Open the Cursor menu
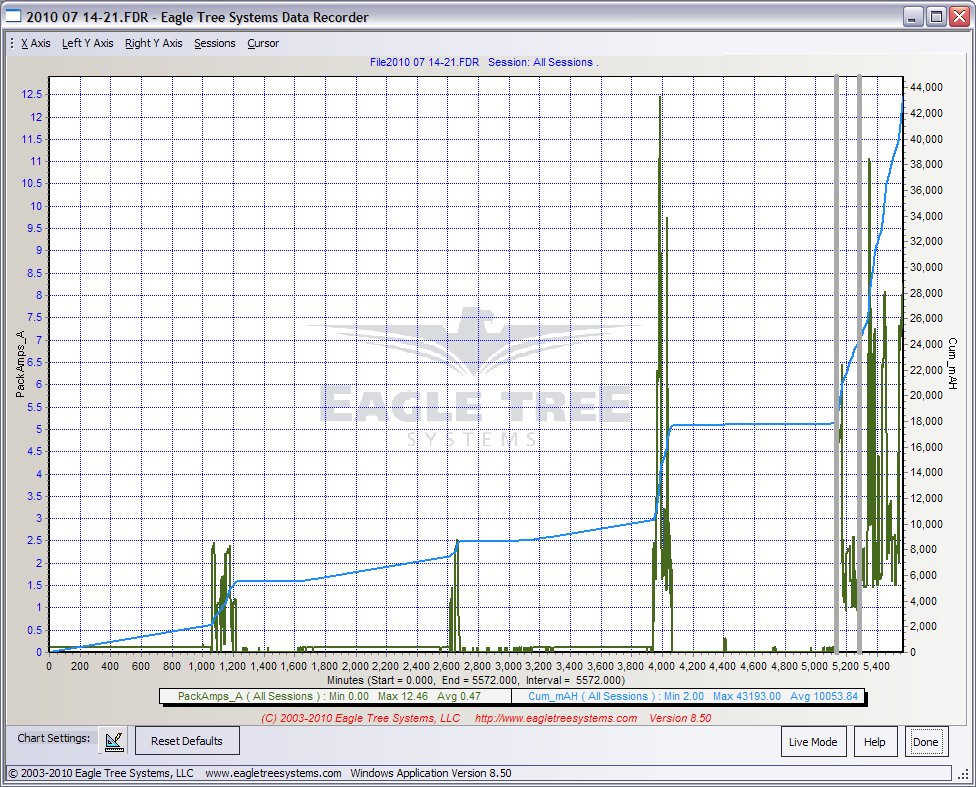The width and height of the screenshot is (976, 787). coord(263,43)
